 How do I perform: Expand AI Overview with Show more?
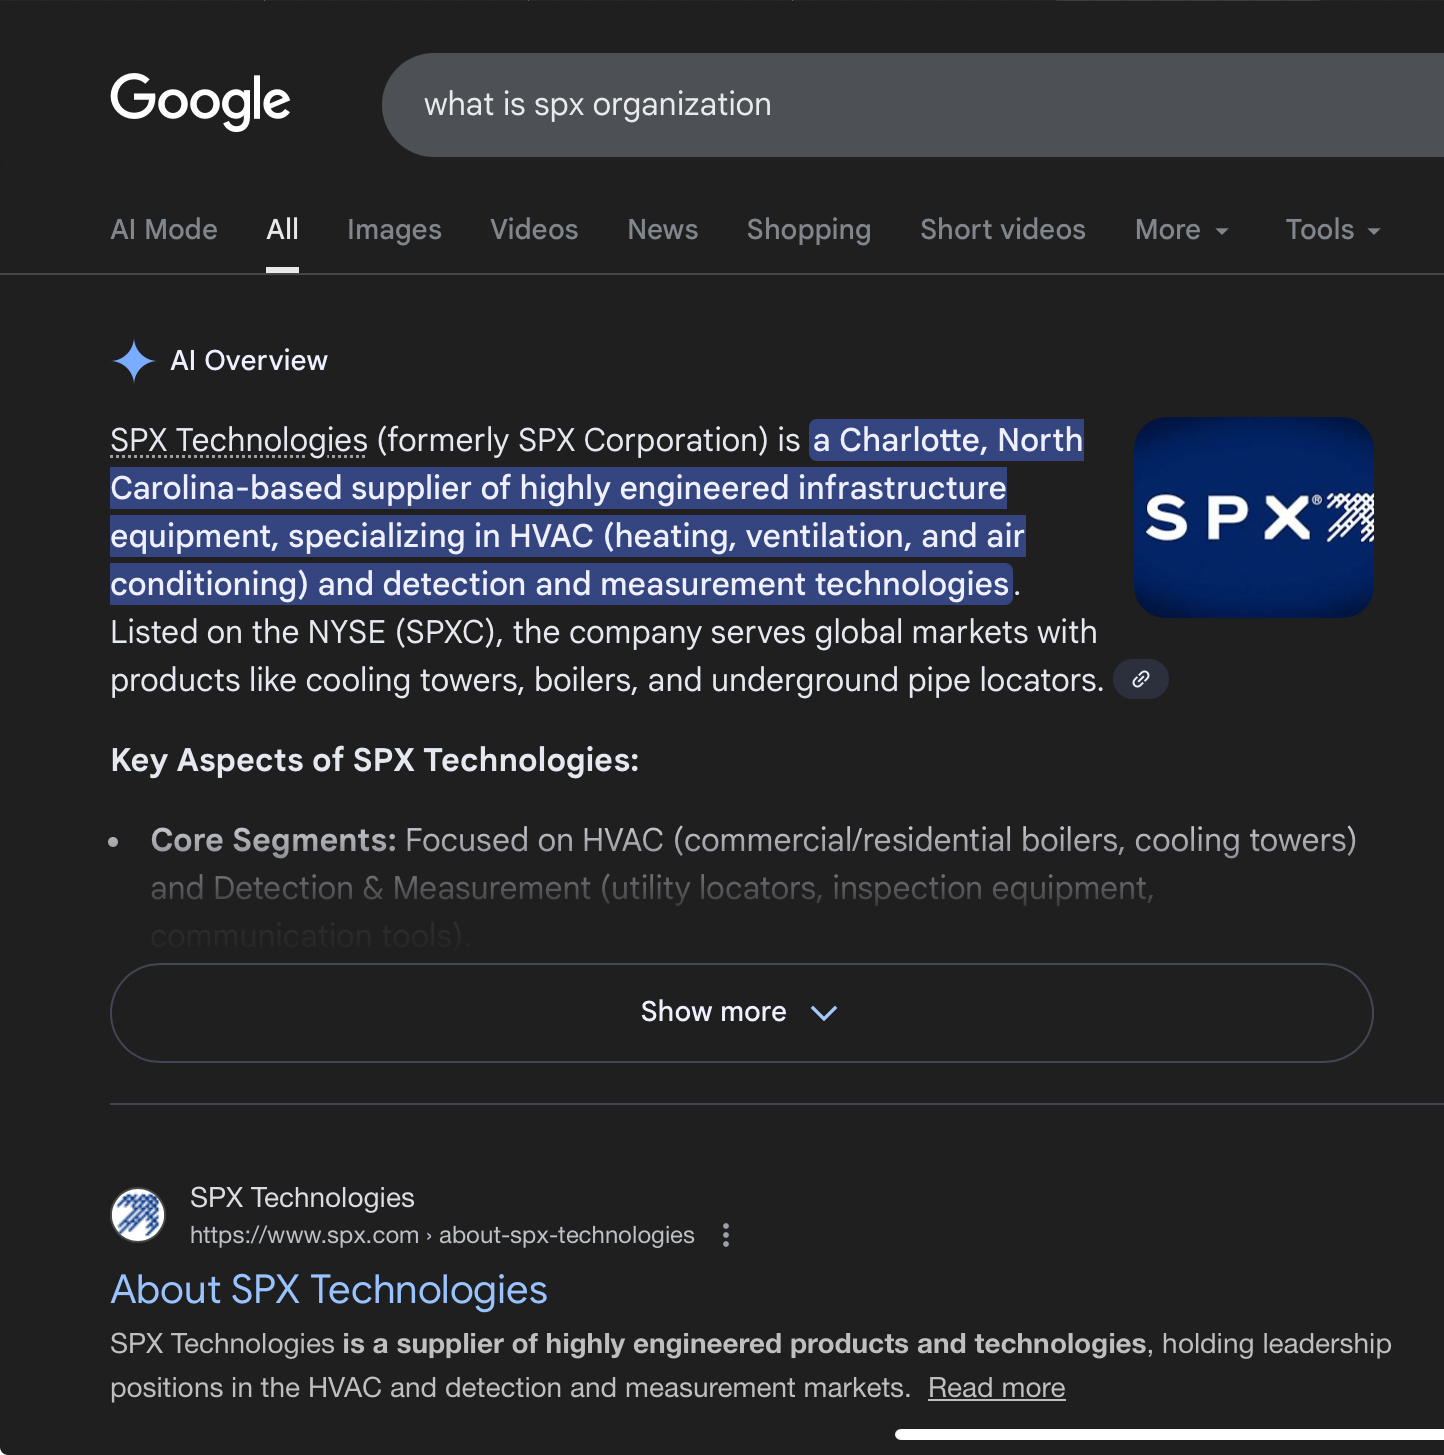[741, 1012]
